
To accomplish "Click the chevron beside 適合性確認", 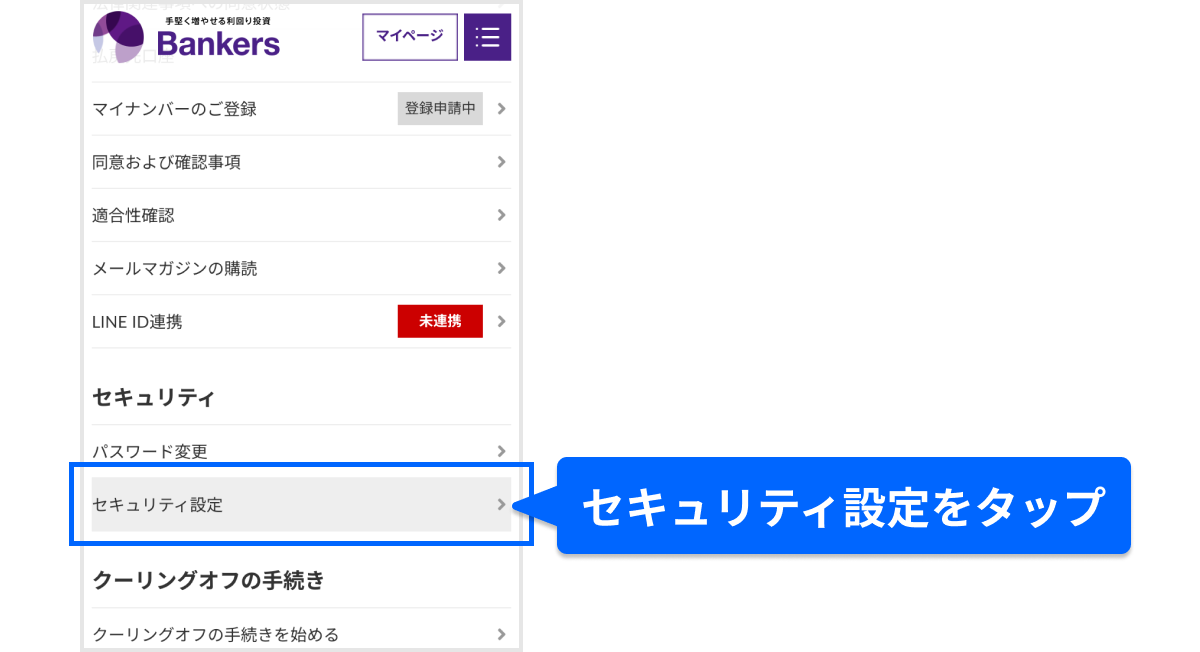I will [501, 215].
